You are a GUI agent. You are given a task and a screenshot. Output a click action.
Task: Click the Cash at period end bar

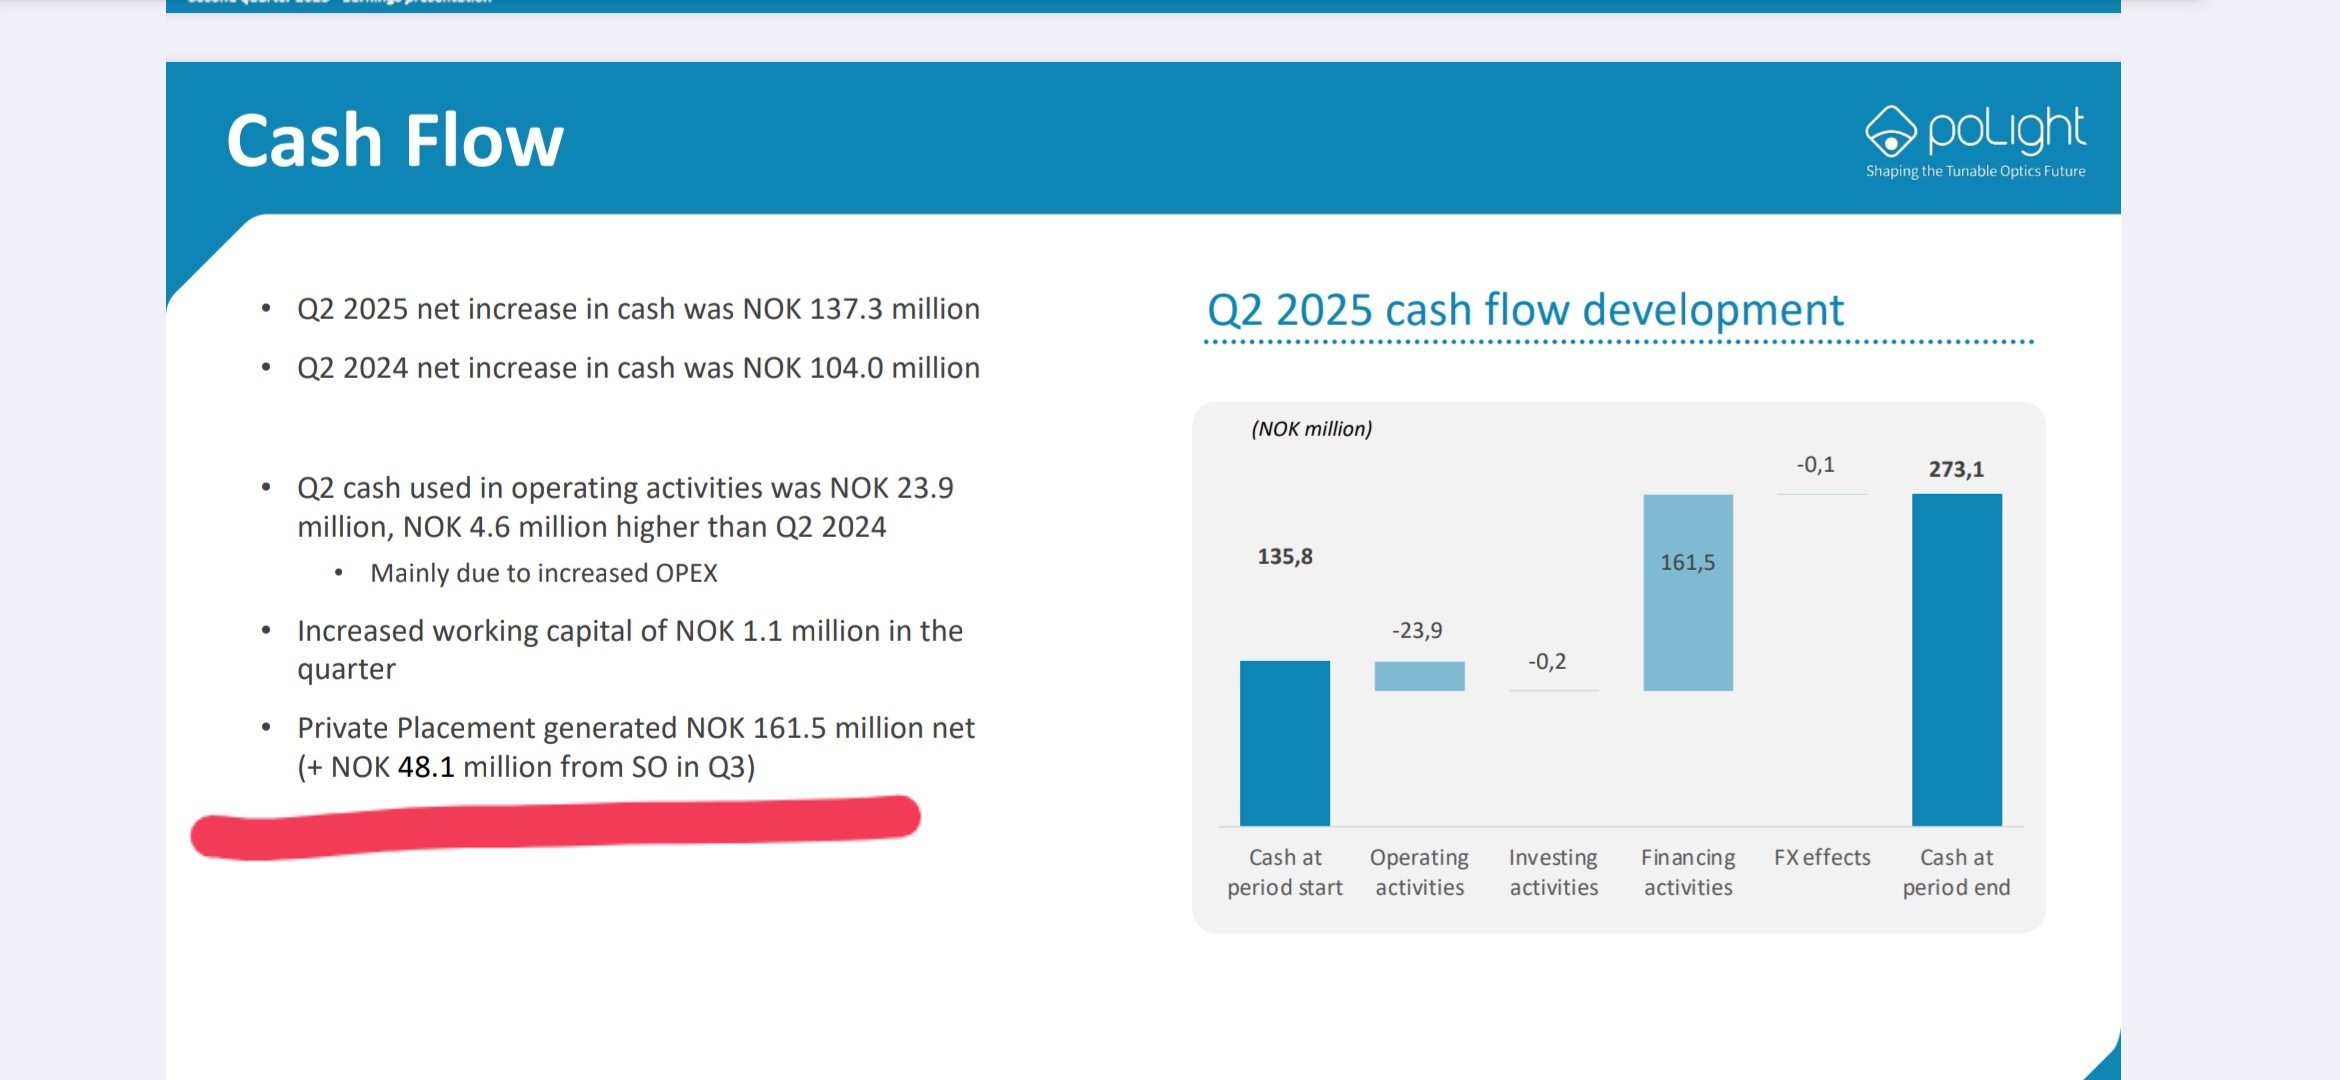[1957, 660]
